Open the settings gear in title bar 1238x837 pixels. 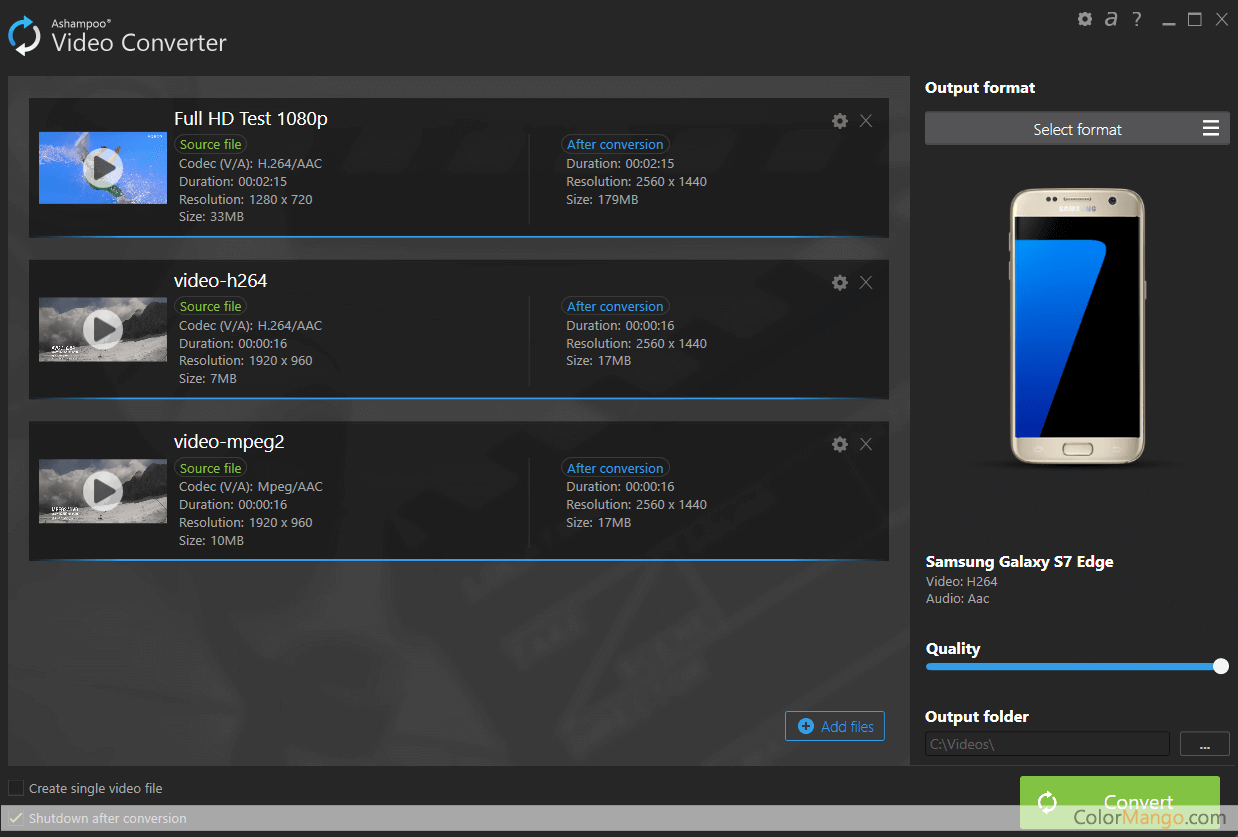click(1085, 19)
